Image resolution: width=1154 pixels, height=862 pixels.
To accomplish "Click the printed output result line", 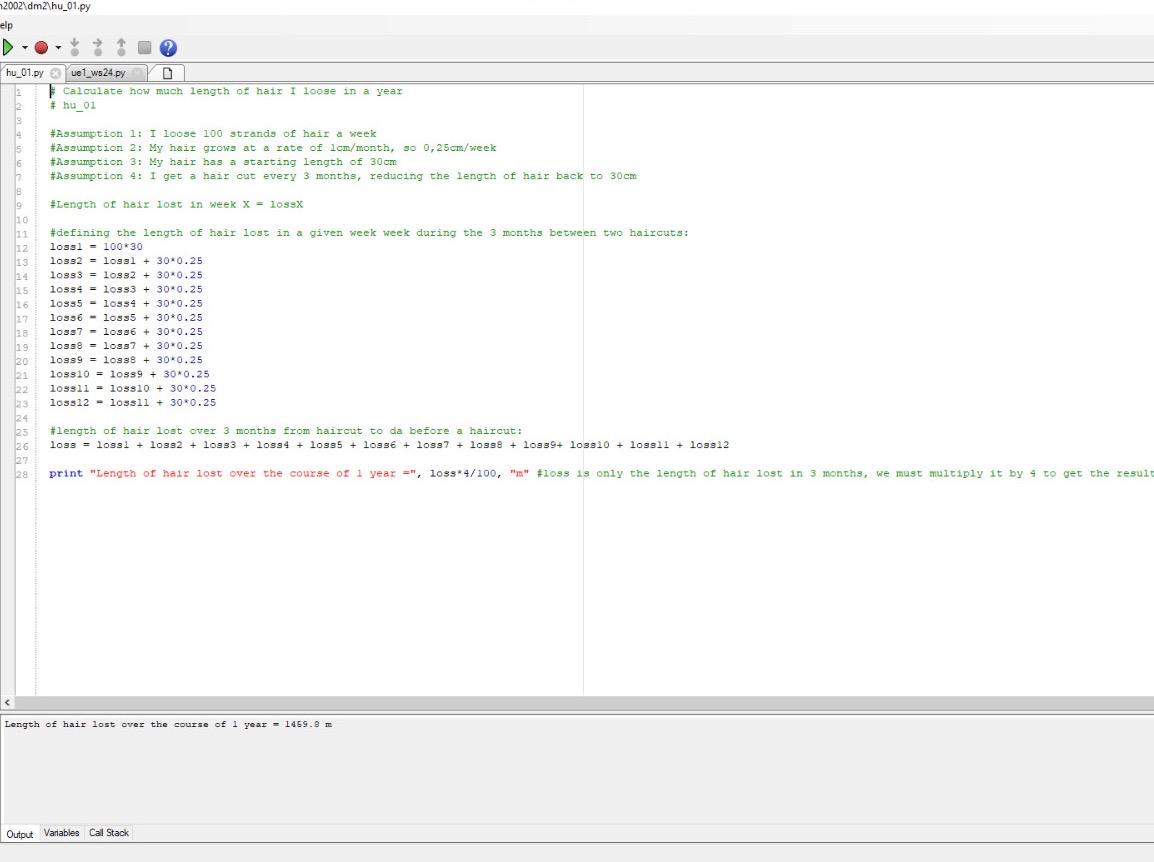I will [x=168, y=724].
